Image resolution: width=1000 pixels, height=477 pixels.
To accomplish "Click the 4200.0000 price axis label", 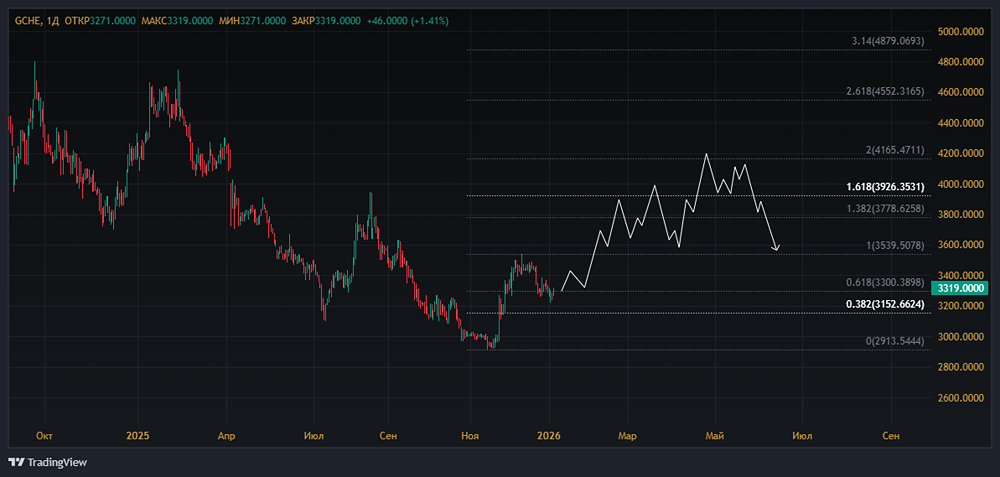I will pos(960,154).
